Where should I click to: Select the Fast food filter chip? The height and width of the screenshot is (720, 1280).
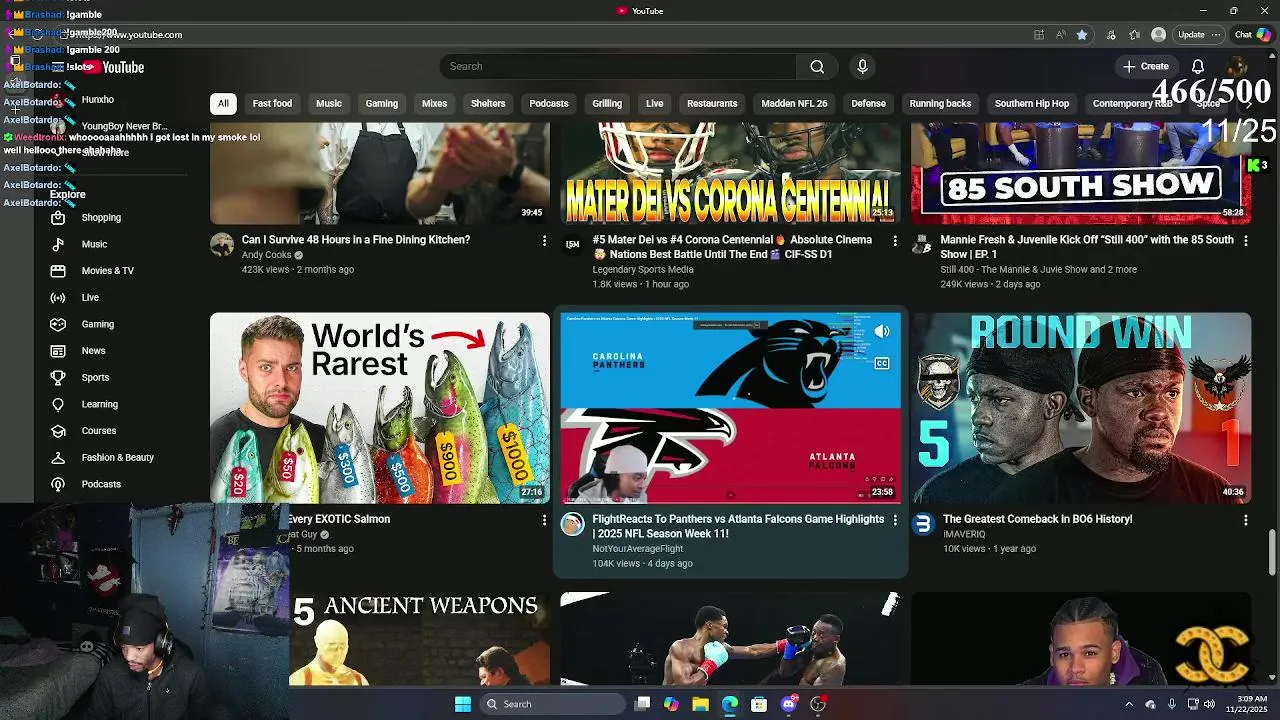coord(272,103)
